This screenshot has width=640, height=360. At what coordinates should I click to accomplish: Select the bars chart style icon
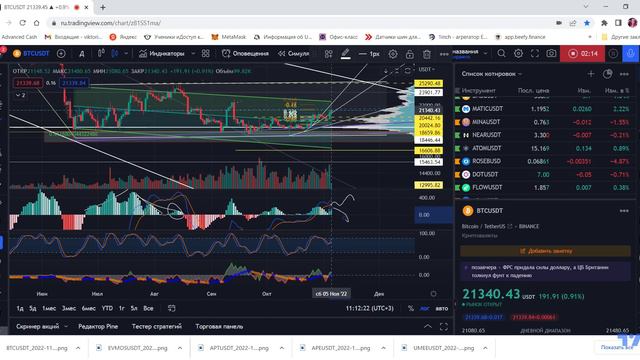tap(101, 53)
